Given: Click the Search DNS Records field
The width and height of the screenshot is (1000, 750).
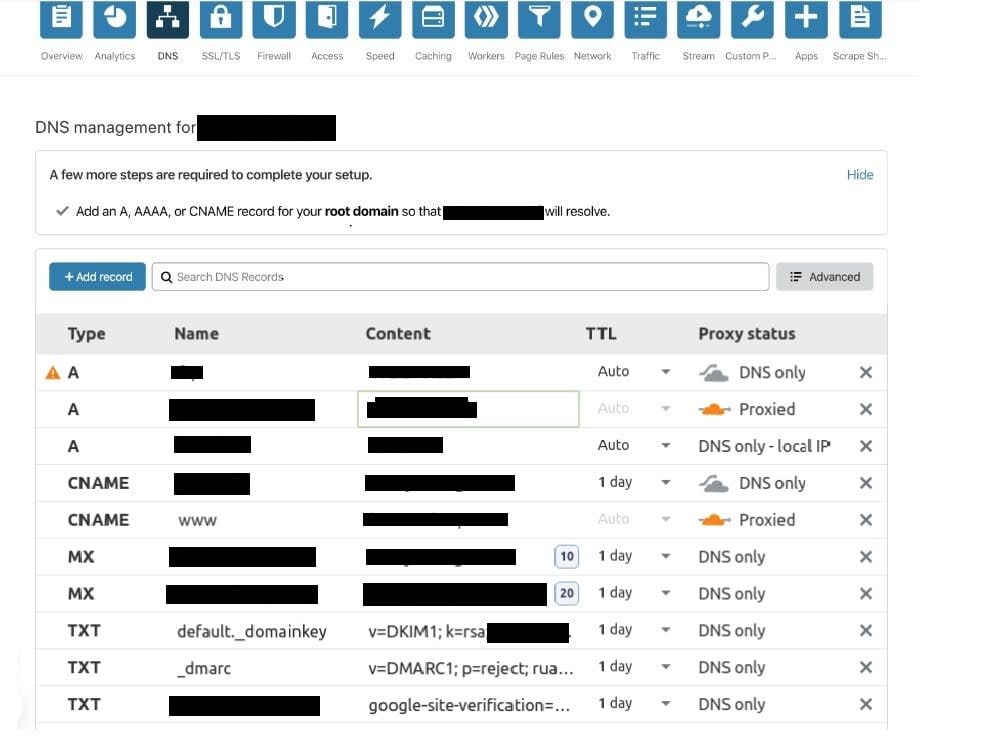Looking at the screenshot, I should [459, 276].
